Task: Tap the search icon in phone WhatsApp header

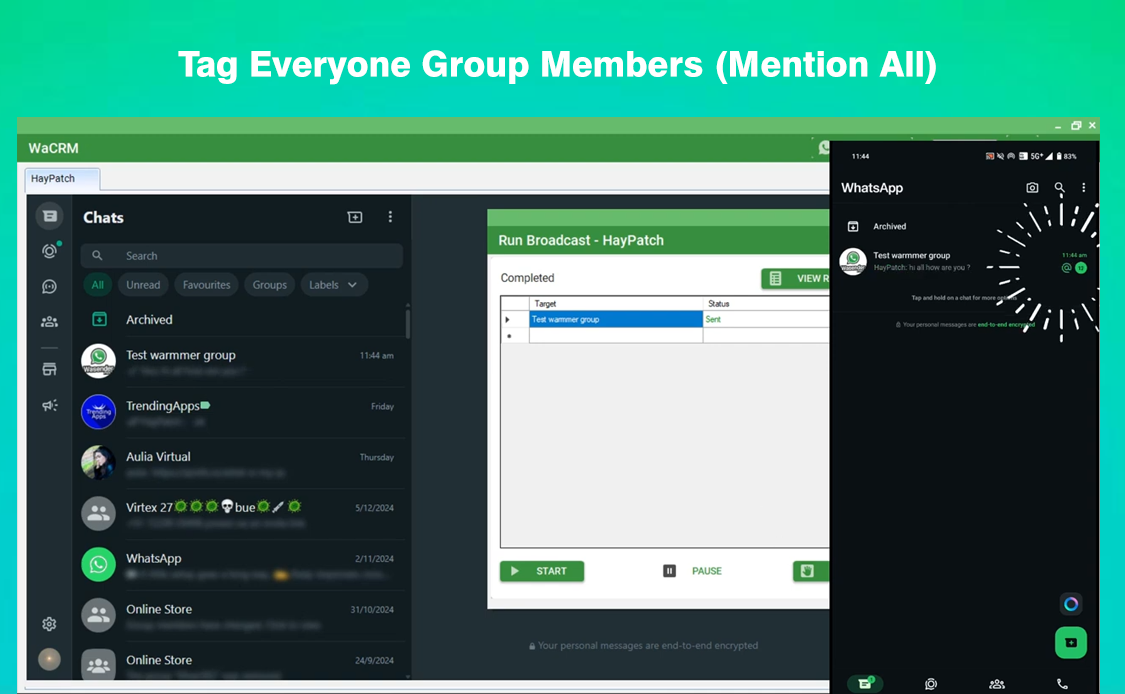Action: pyautogui.click(x=1059, y=188)
